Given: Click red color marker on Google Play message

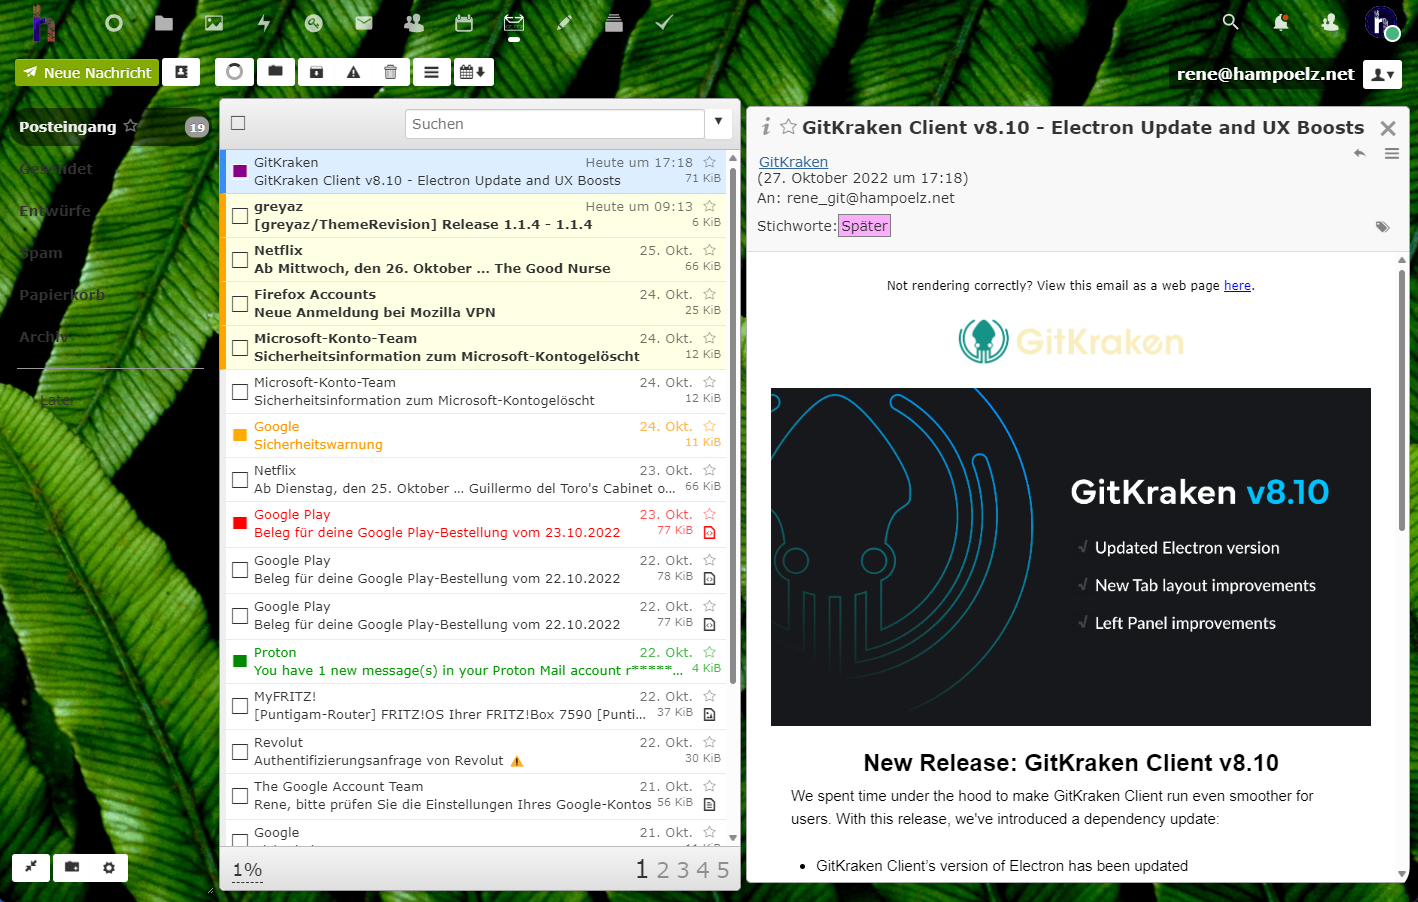Looking at the screenshot, I should (x=240, y=523).
